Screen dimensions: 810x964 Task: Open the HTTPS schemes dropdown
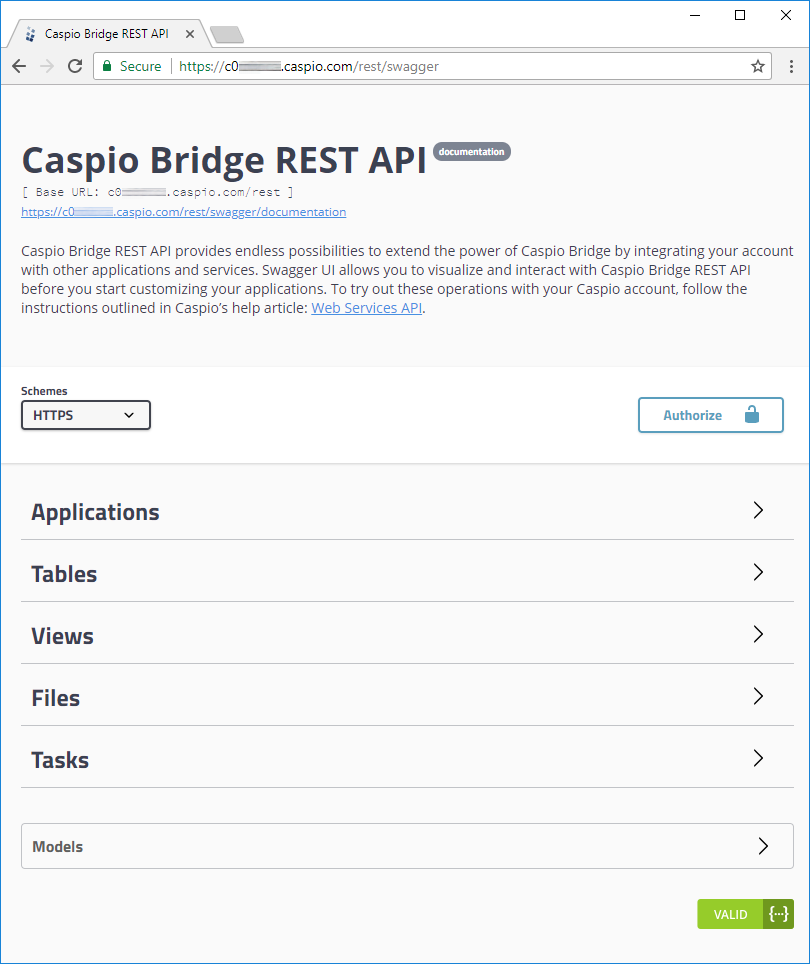86,415
